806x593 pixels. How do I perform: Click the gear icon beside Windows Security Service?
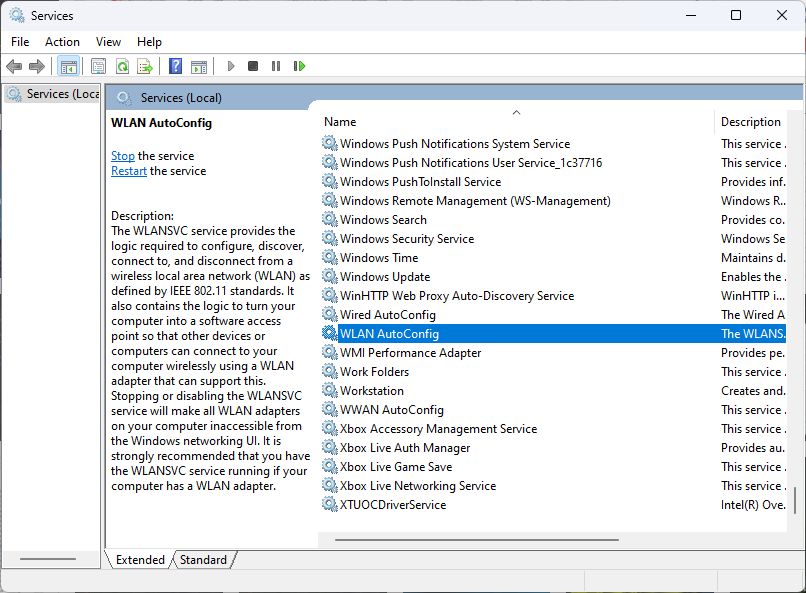point(329,238)
